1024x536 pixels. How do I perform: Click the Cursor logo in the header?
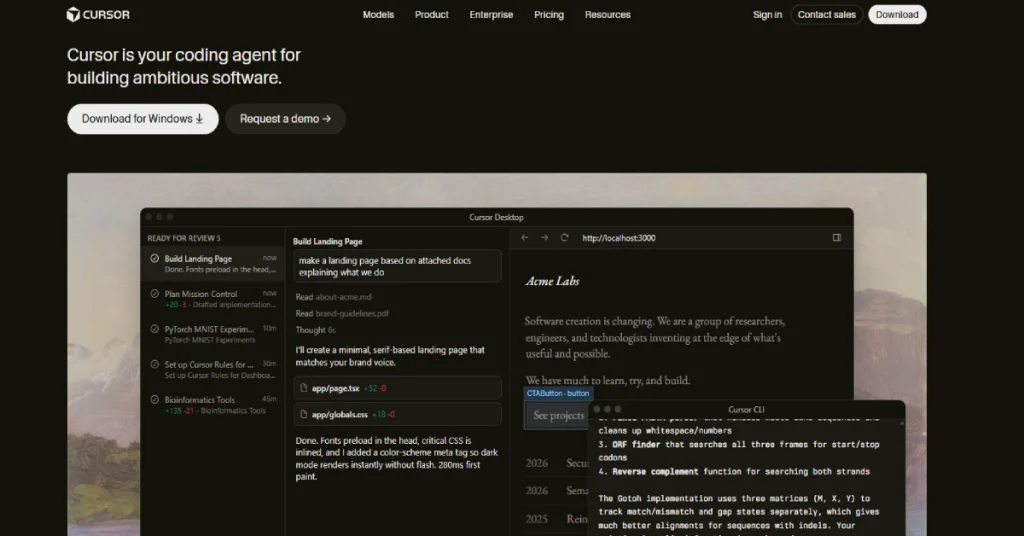pos(98,14)
